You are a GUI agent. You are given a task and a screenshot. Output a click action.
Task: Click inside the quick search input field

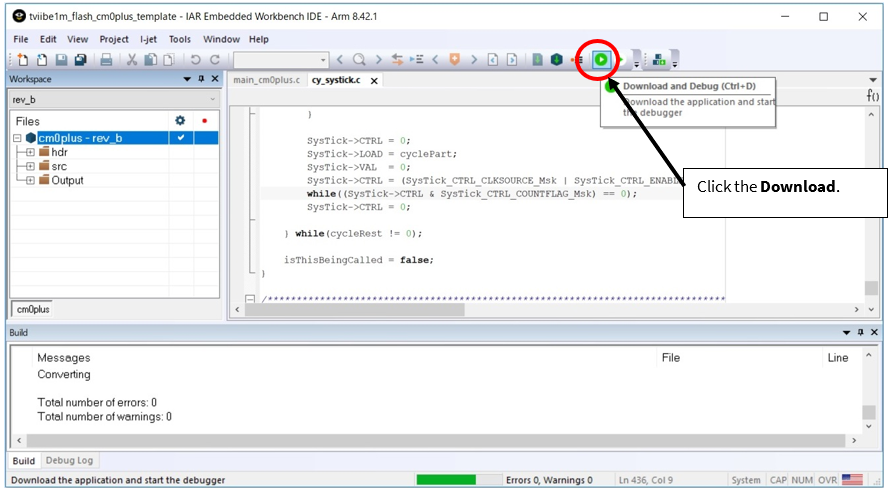[277, 60]
